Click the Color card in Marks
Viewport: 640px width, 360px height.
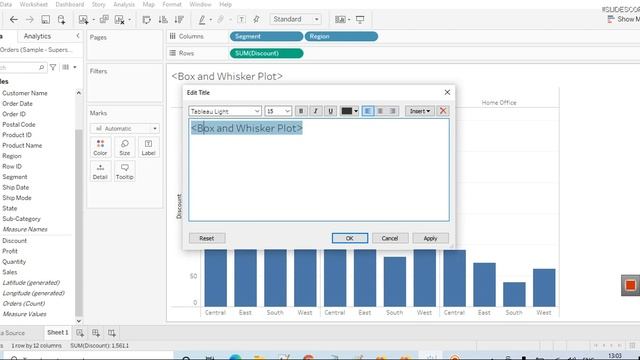[x=100, y=147]
